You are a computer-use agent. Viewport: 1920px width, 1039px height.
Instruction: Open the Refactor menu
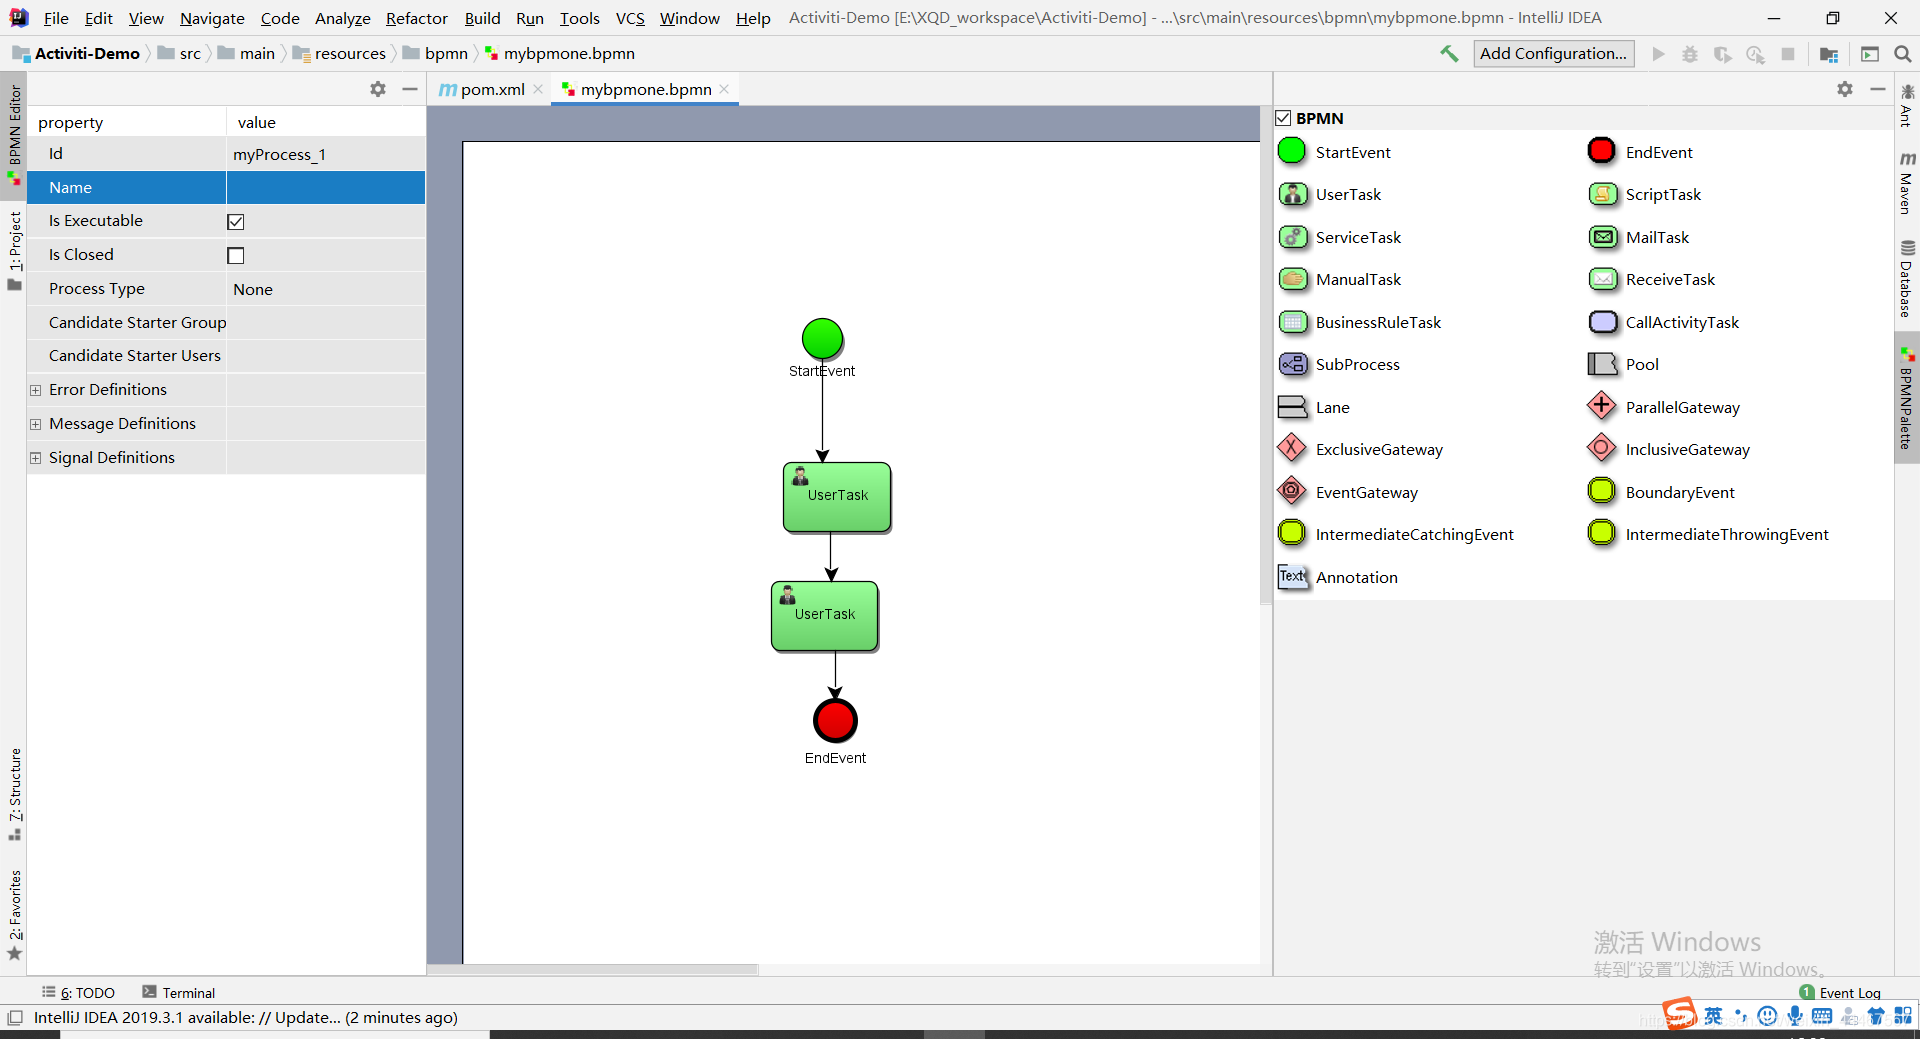click(416, 18)
